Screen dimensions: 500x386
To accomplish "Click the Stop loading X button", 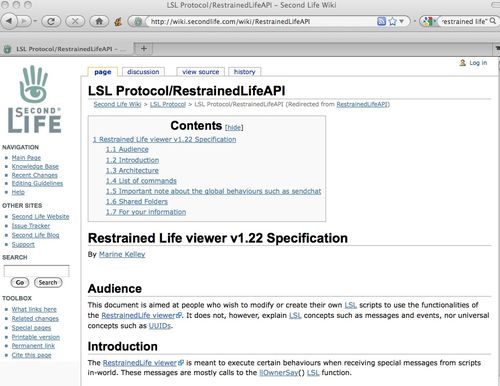I will [x=75, y=21].
